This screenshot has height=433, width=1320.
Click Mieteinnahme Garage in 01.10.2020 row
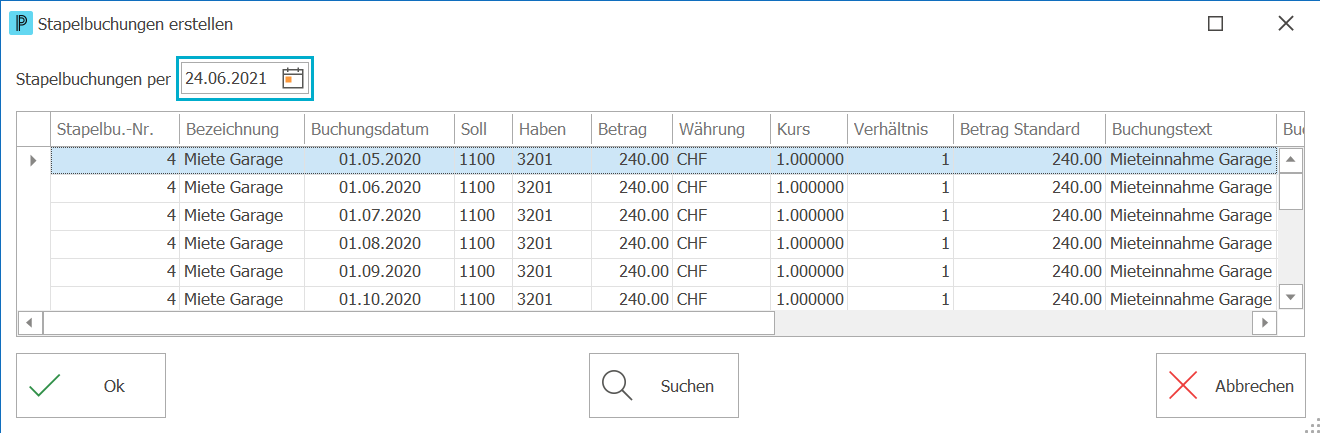click(1191, 299)
